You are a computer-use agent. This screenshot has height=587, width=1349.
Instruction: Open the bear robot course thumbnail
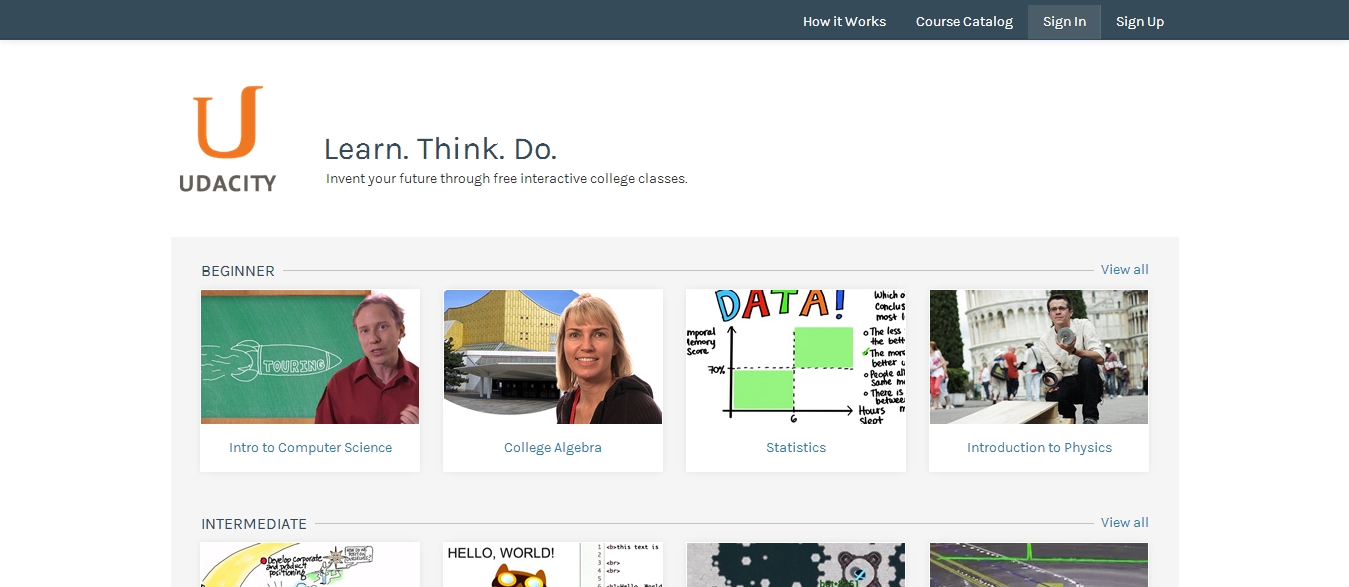tap(796, 565)
